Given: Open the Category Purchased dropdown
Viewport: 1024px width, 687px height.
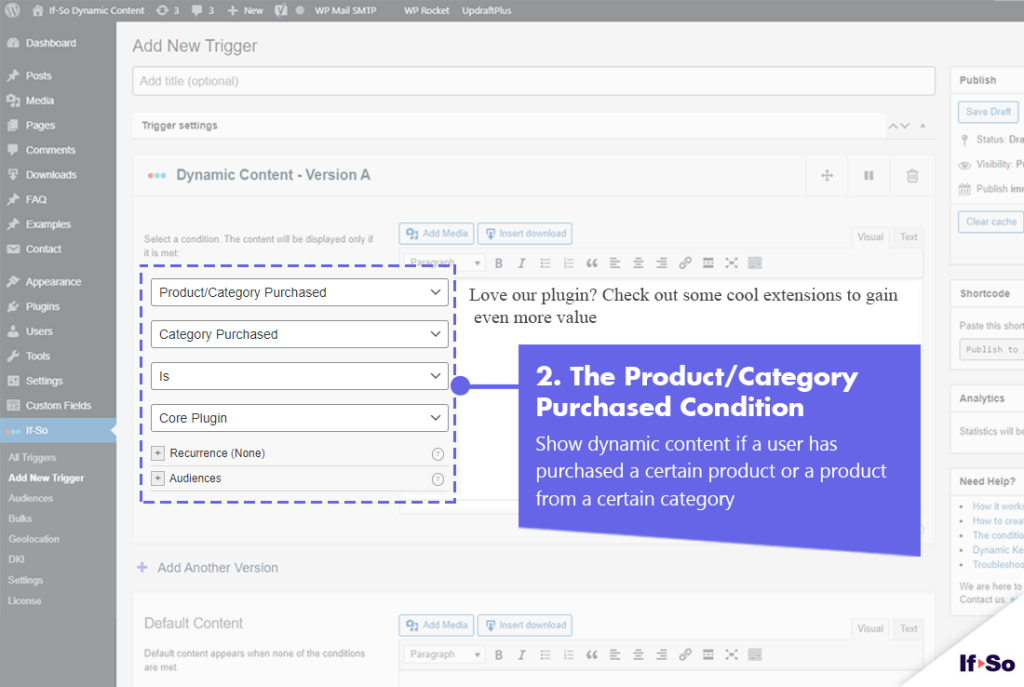Looking at the screenshot, I should click(299, 334).
